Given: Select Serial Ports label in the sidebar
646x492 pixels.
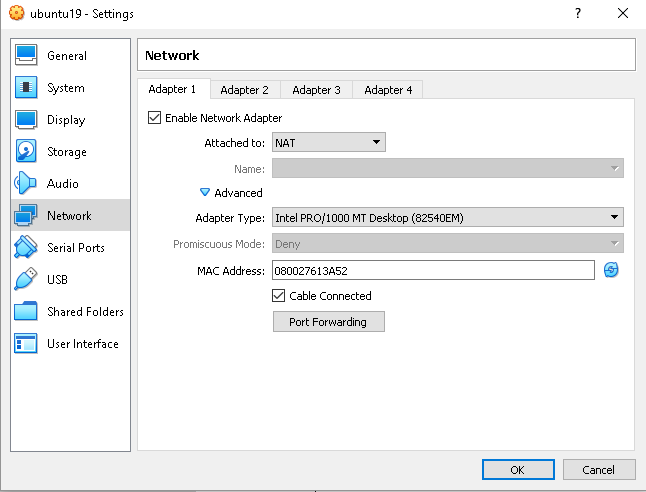Looking at the screenshot, I should tap(76, 248).
